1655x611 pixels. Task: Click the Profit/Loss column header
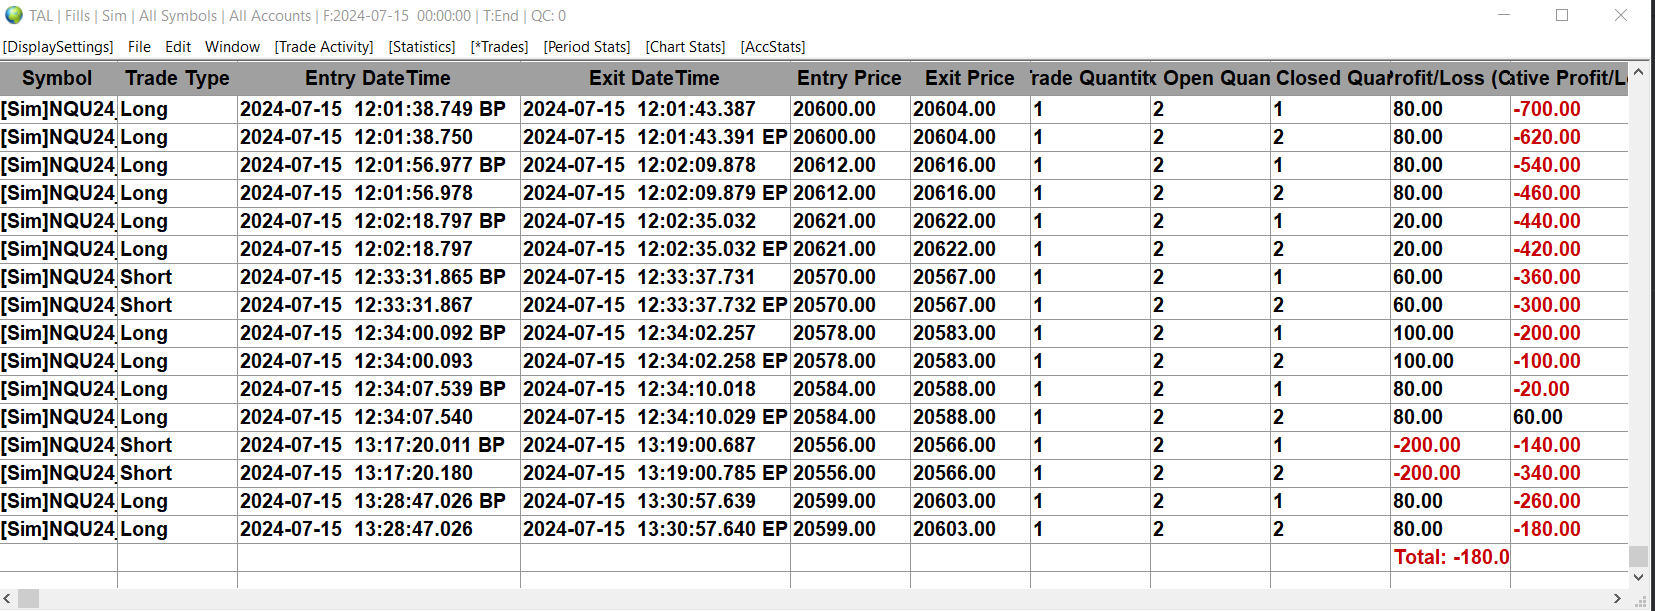tap(1450, 78)
